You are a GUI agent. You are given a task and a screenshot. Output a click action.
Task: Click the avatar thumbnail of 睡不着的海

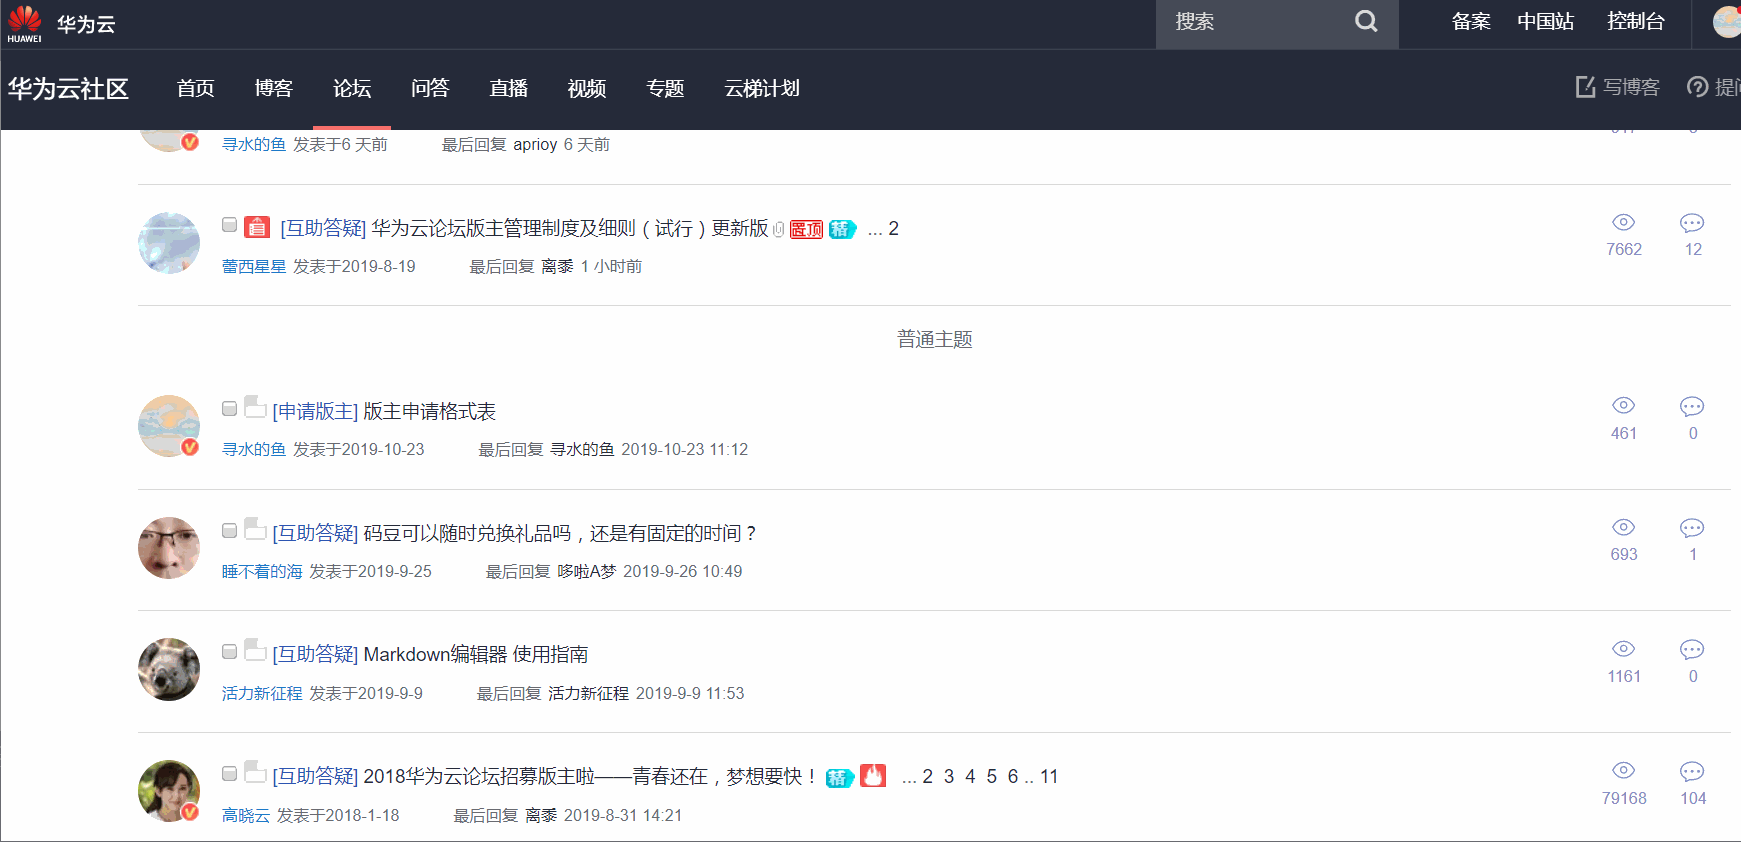(169, 548)
